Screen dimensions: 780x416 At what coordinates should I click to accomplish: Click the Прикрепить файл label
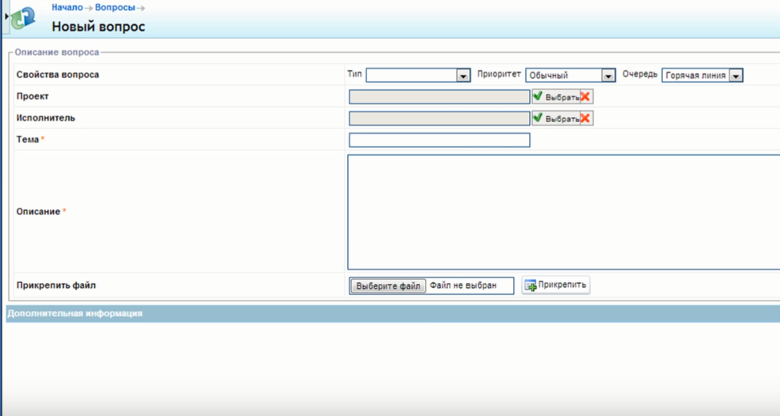tap(56, 285)
